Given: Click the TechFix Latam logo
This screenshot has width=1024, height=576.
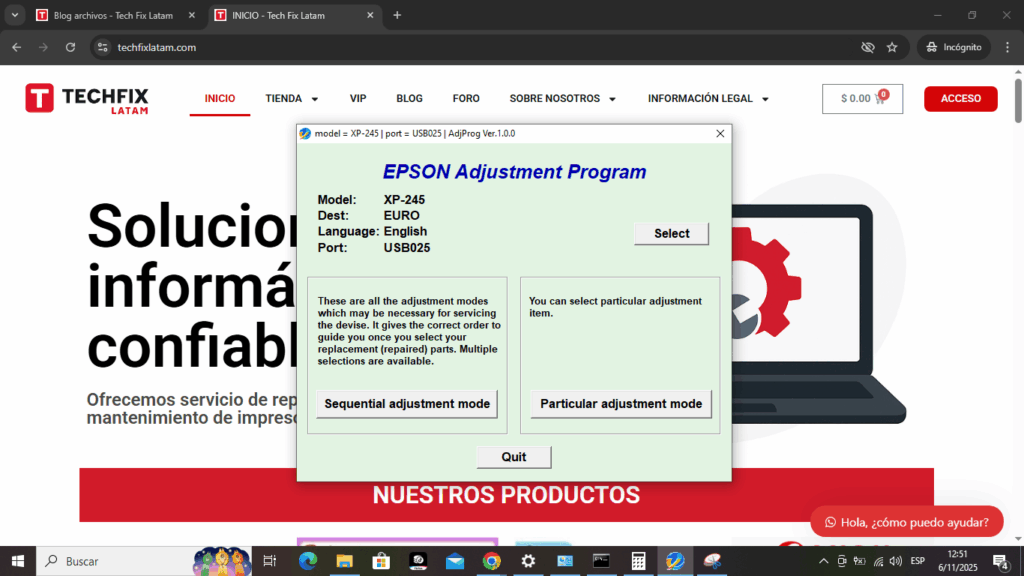Looking at the screenshot, I should click(87, 99).
